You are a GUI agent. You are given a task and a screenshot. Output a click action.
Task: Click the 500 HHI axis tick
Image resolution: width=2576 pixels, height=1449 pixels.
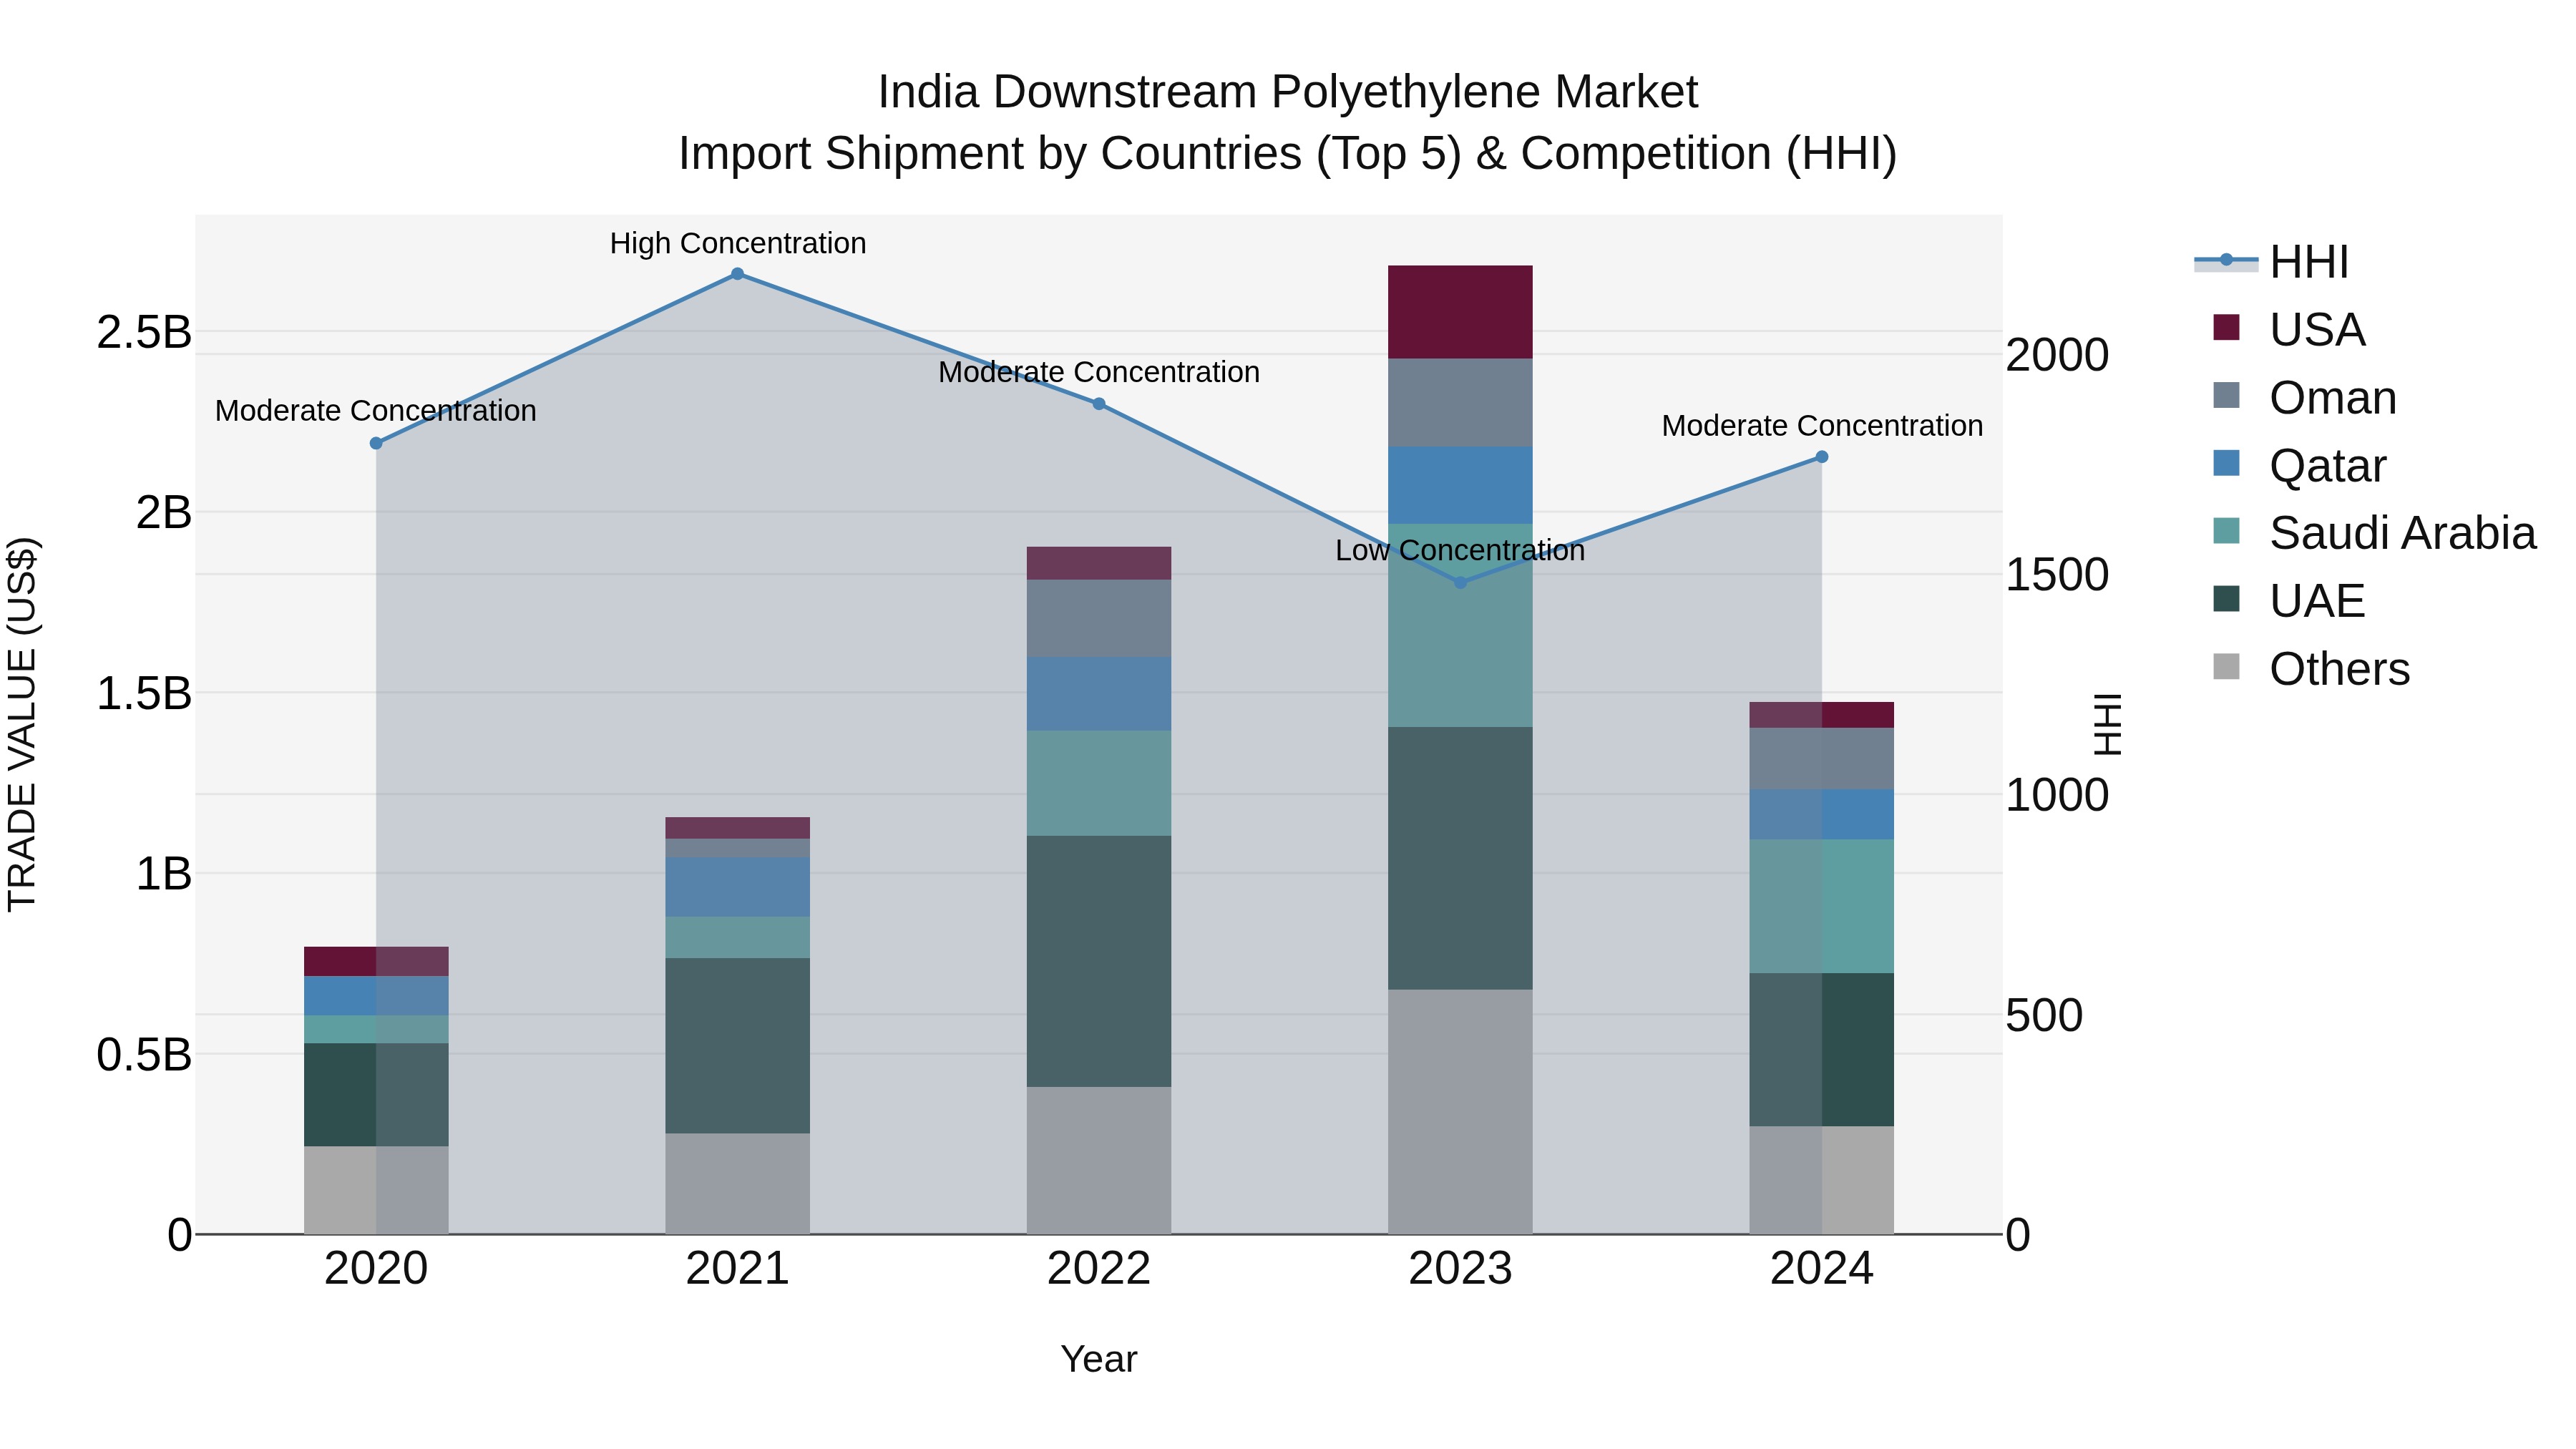coord(2044,1015)
